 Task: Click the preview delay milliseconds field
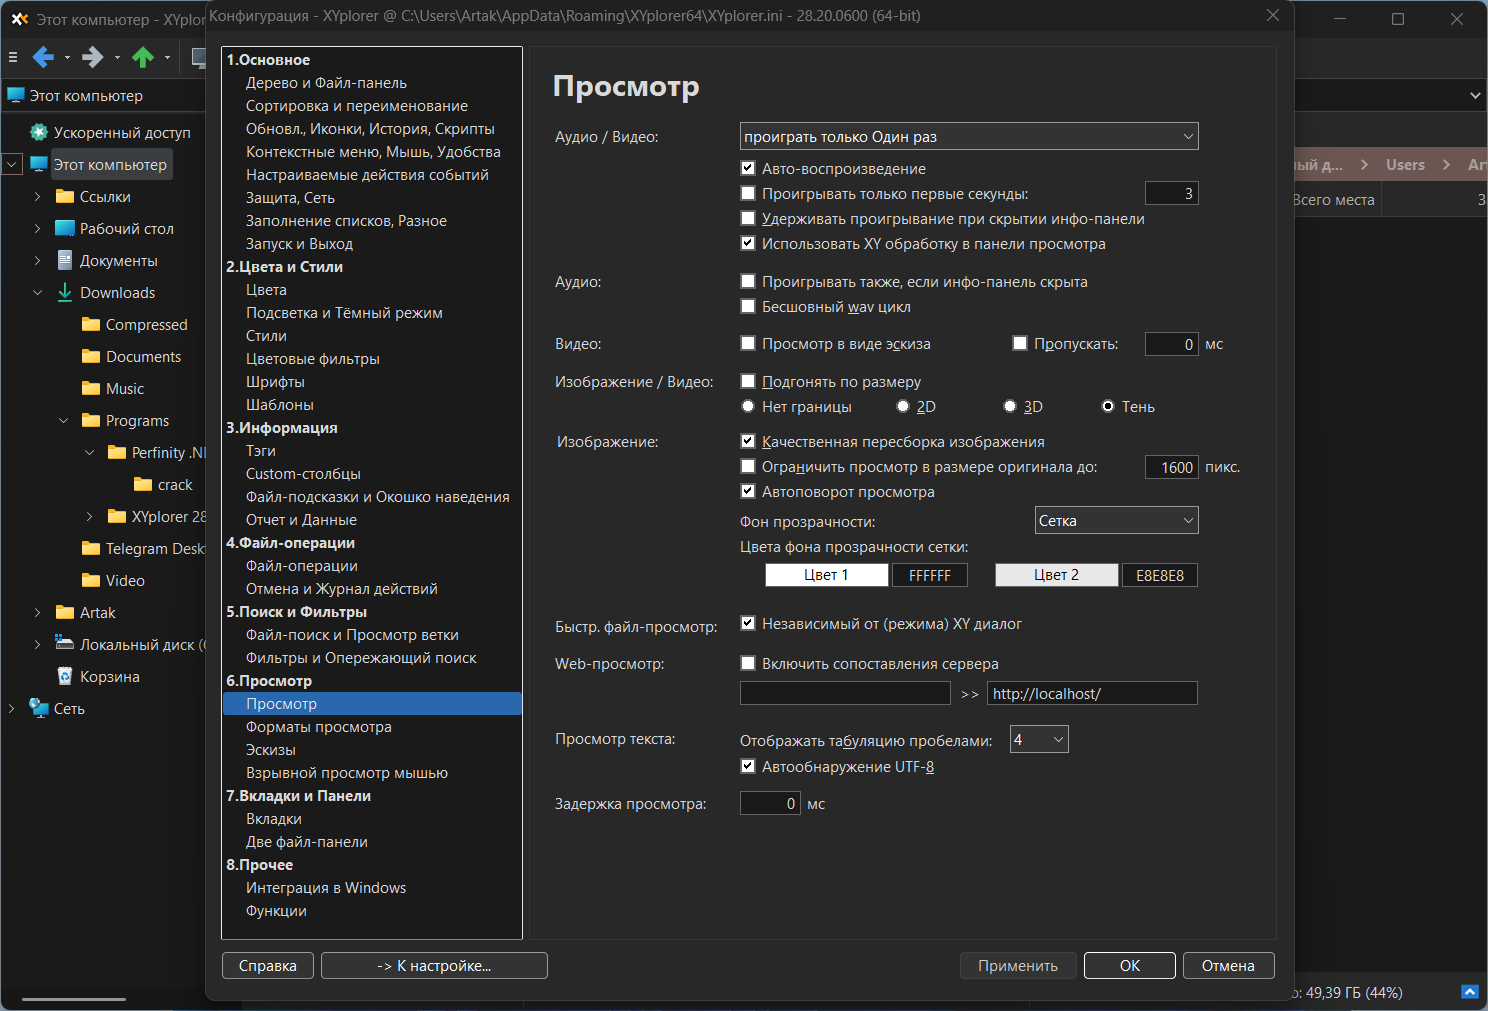(770, 803)
